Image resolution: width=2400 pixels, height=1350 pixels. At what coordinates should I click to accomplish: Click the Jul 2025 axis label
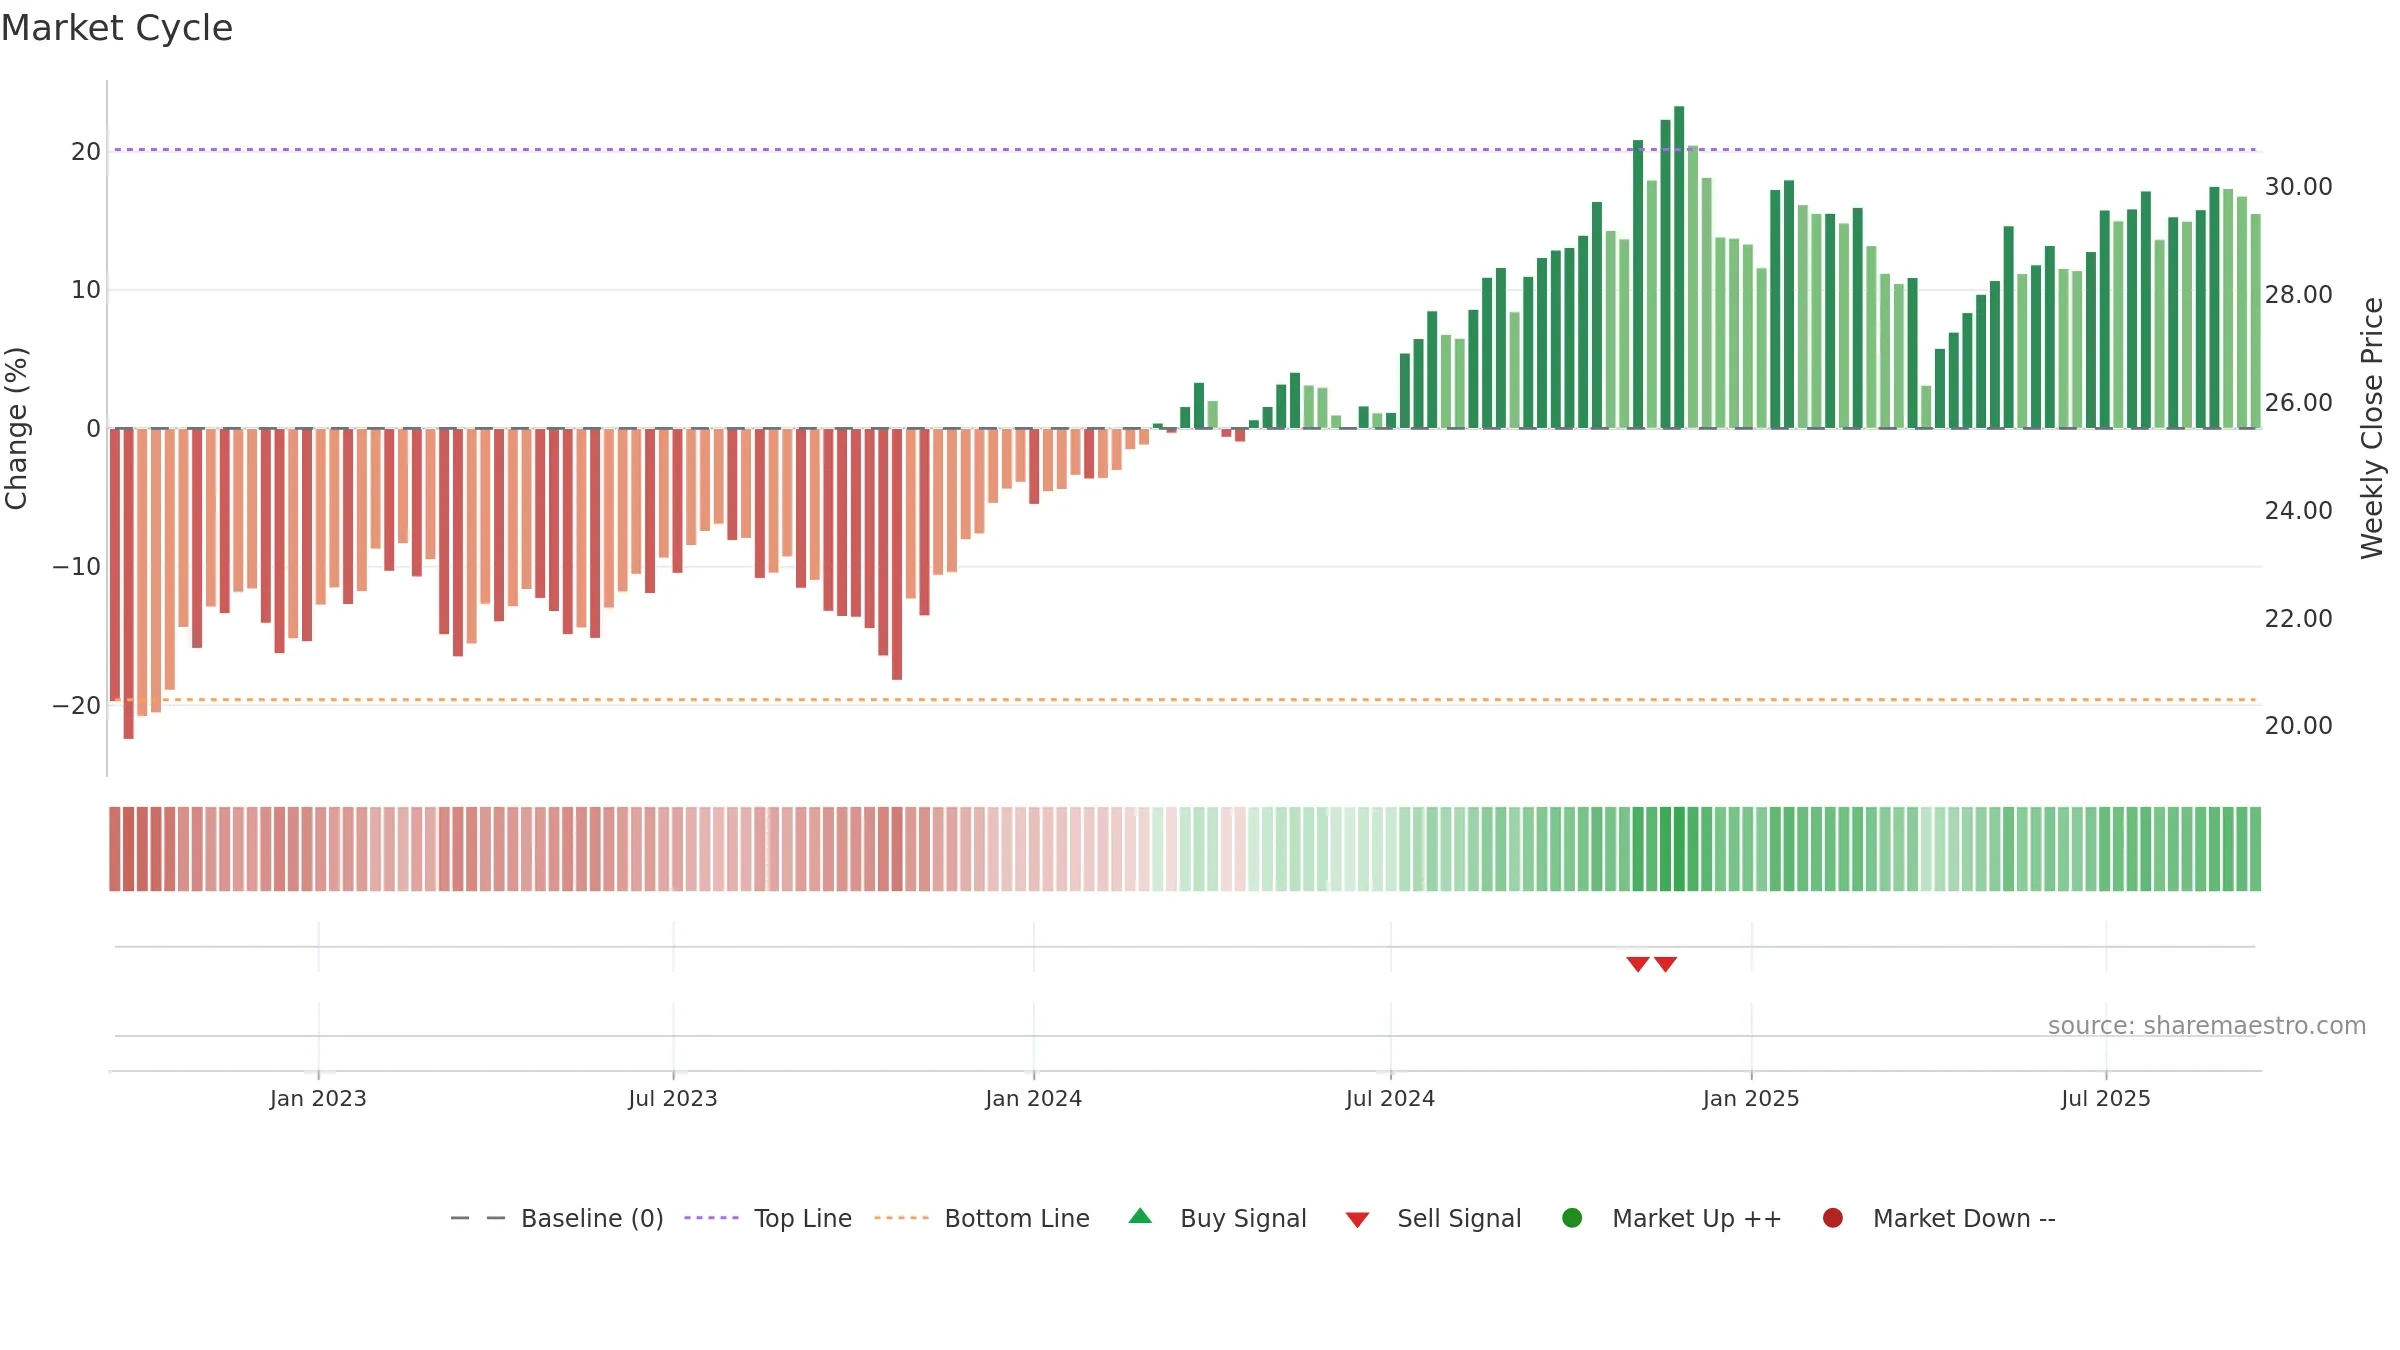coord(2106,1098)
